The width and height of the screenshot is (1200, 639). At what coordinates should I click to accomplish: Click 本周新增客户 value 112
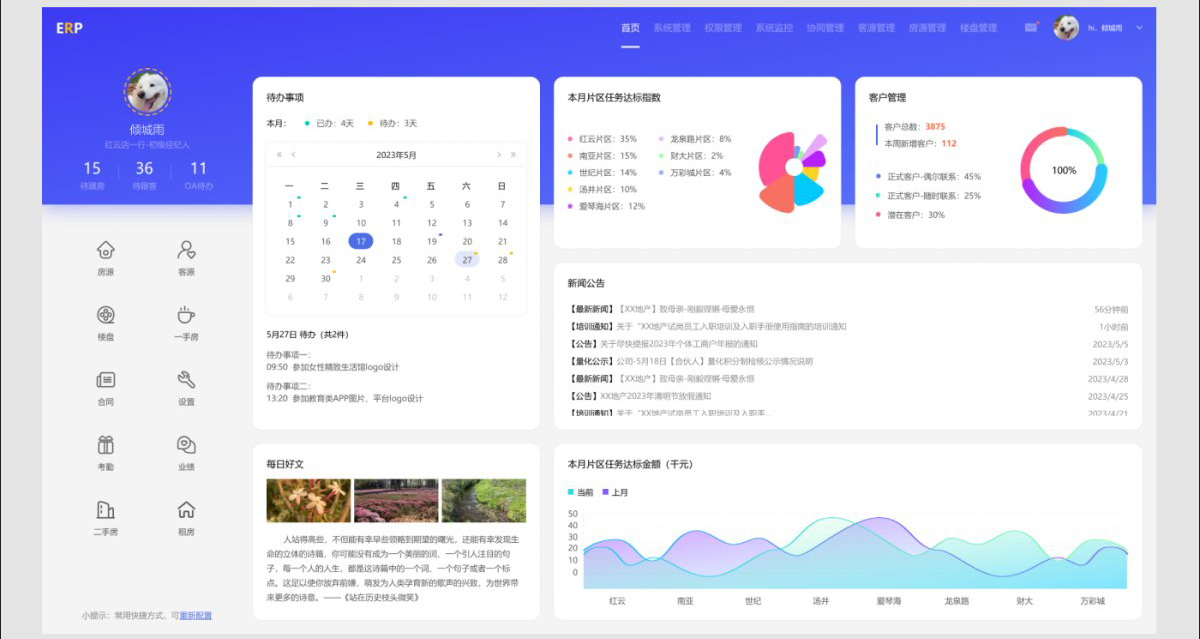(x=949, y=143)
